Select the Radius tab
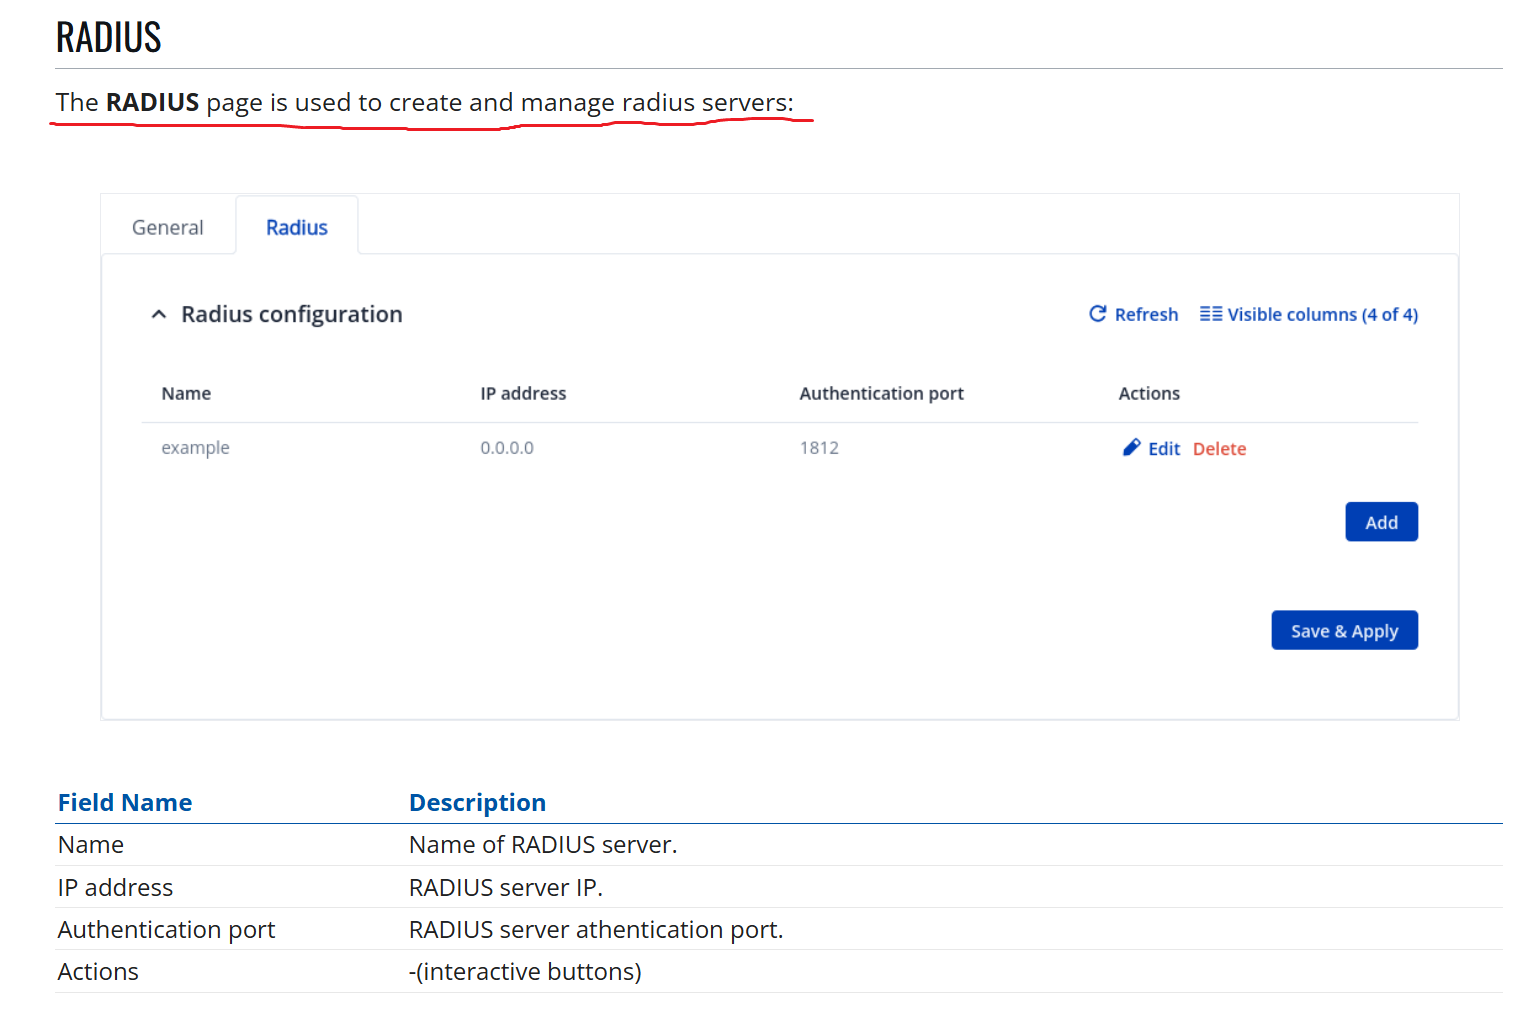The image size is (1530, 1014). coord(297,228)
